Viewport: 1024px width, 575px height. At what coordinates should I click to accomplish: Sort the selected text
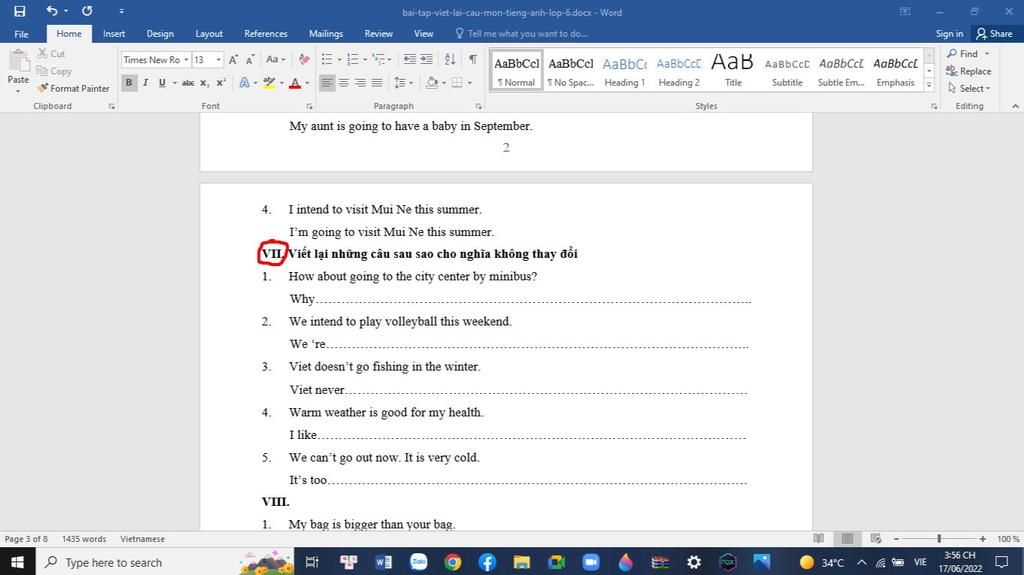coord(450,59)
